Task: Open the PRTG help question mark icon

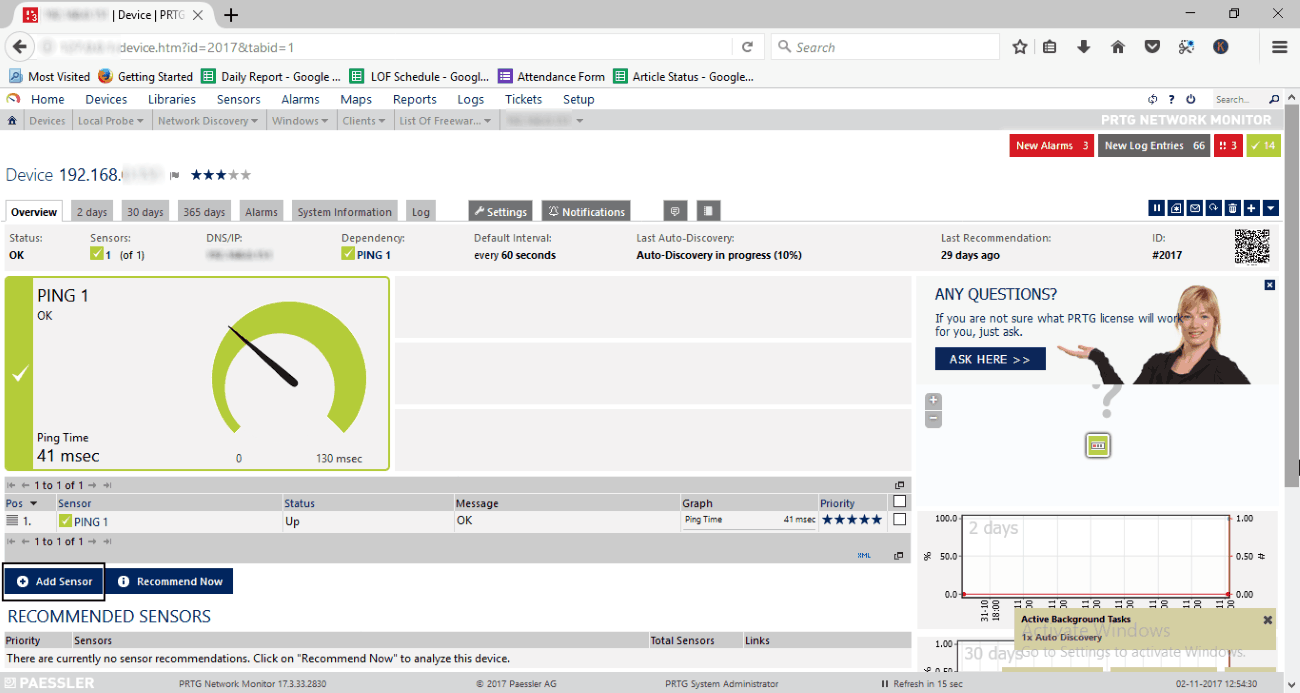Action: (x=1171, y=99)
